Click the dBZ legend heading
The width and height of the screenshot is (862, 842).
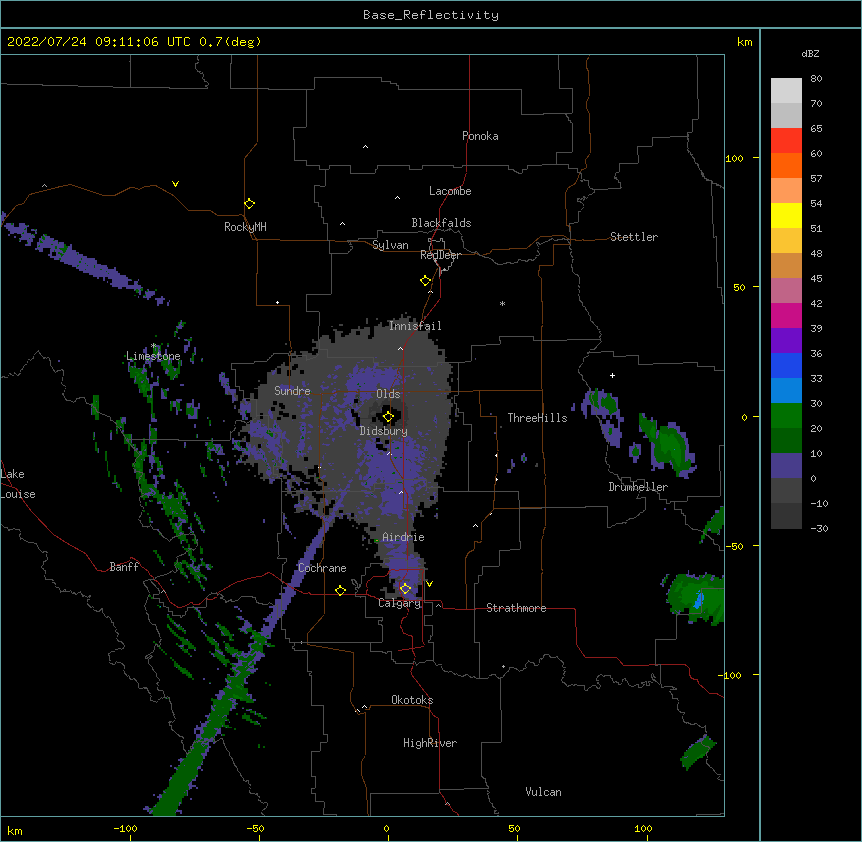click(x=810, y=54)
